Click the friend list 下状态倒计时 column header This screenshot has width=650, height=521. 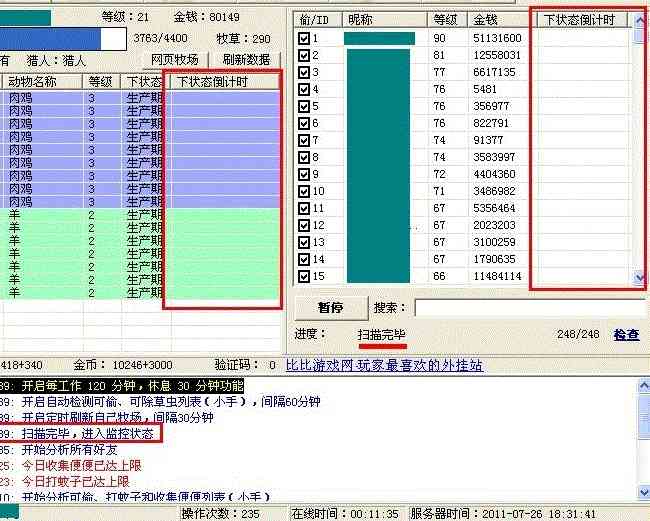point(582,19)
